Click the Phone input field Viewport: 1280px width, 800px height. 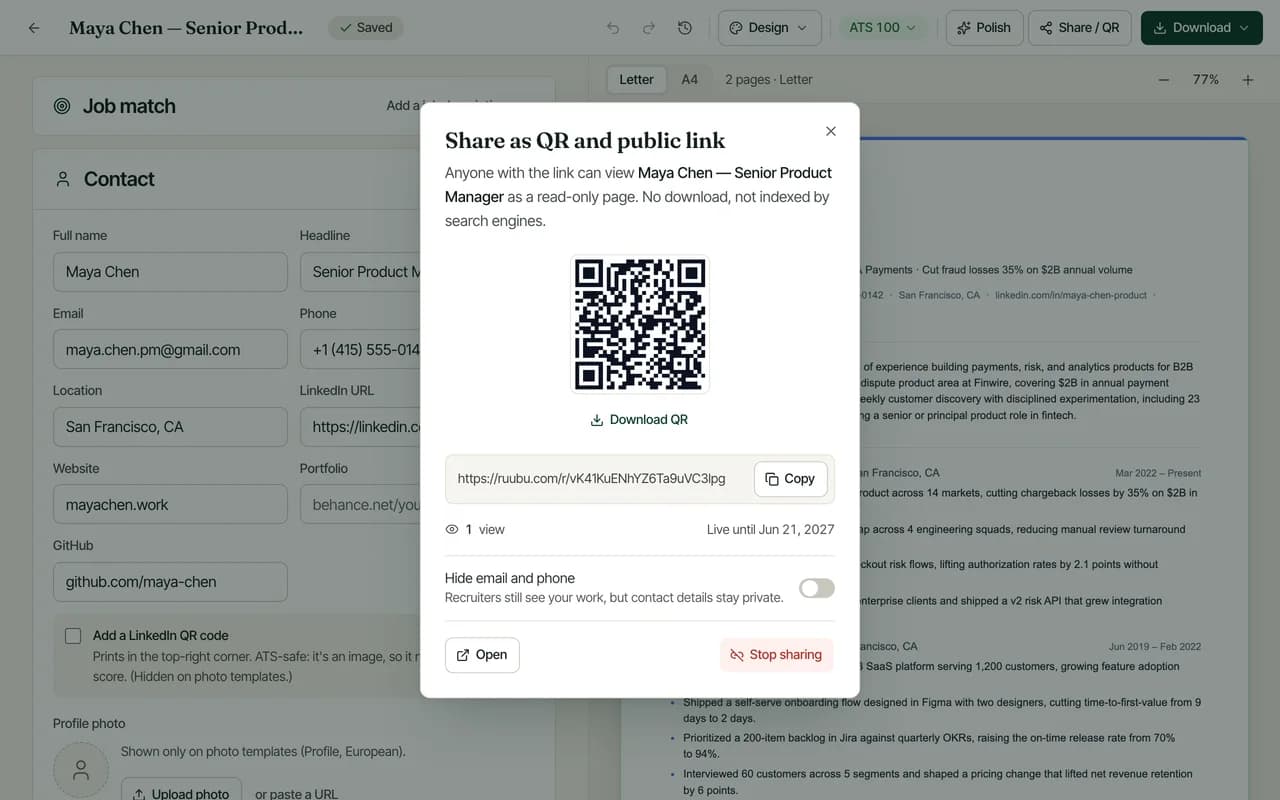tap(360, 350)
